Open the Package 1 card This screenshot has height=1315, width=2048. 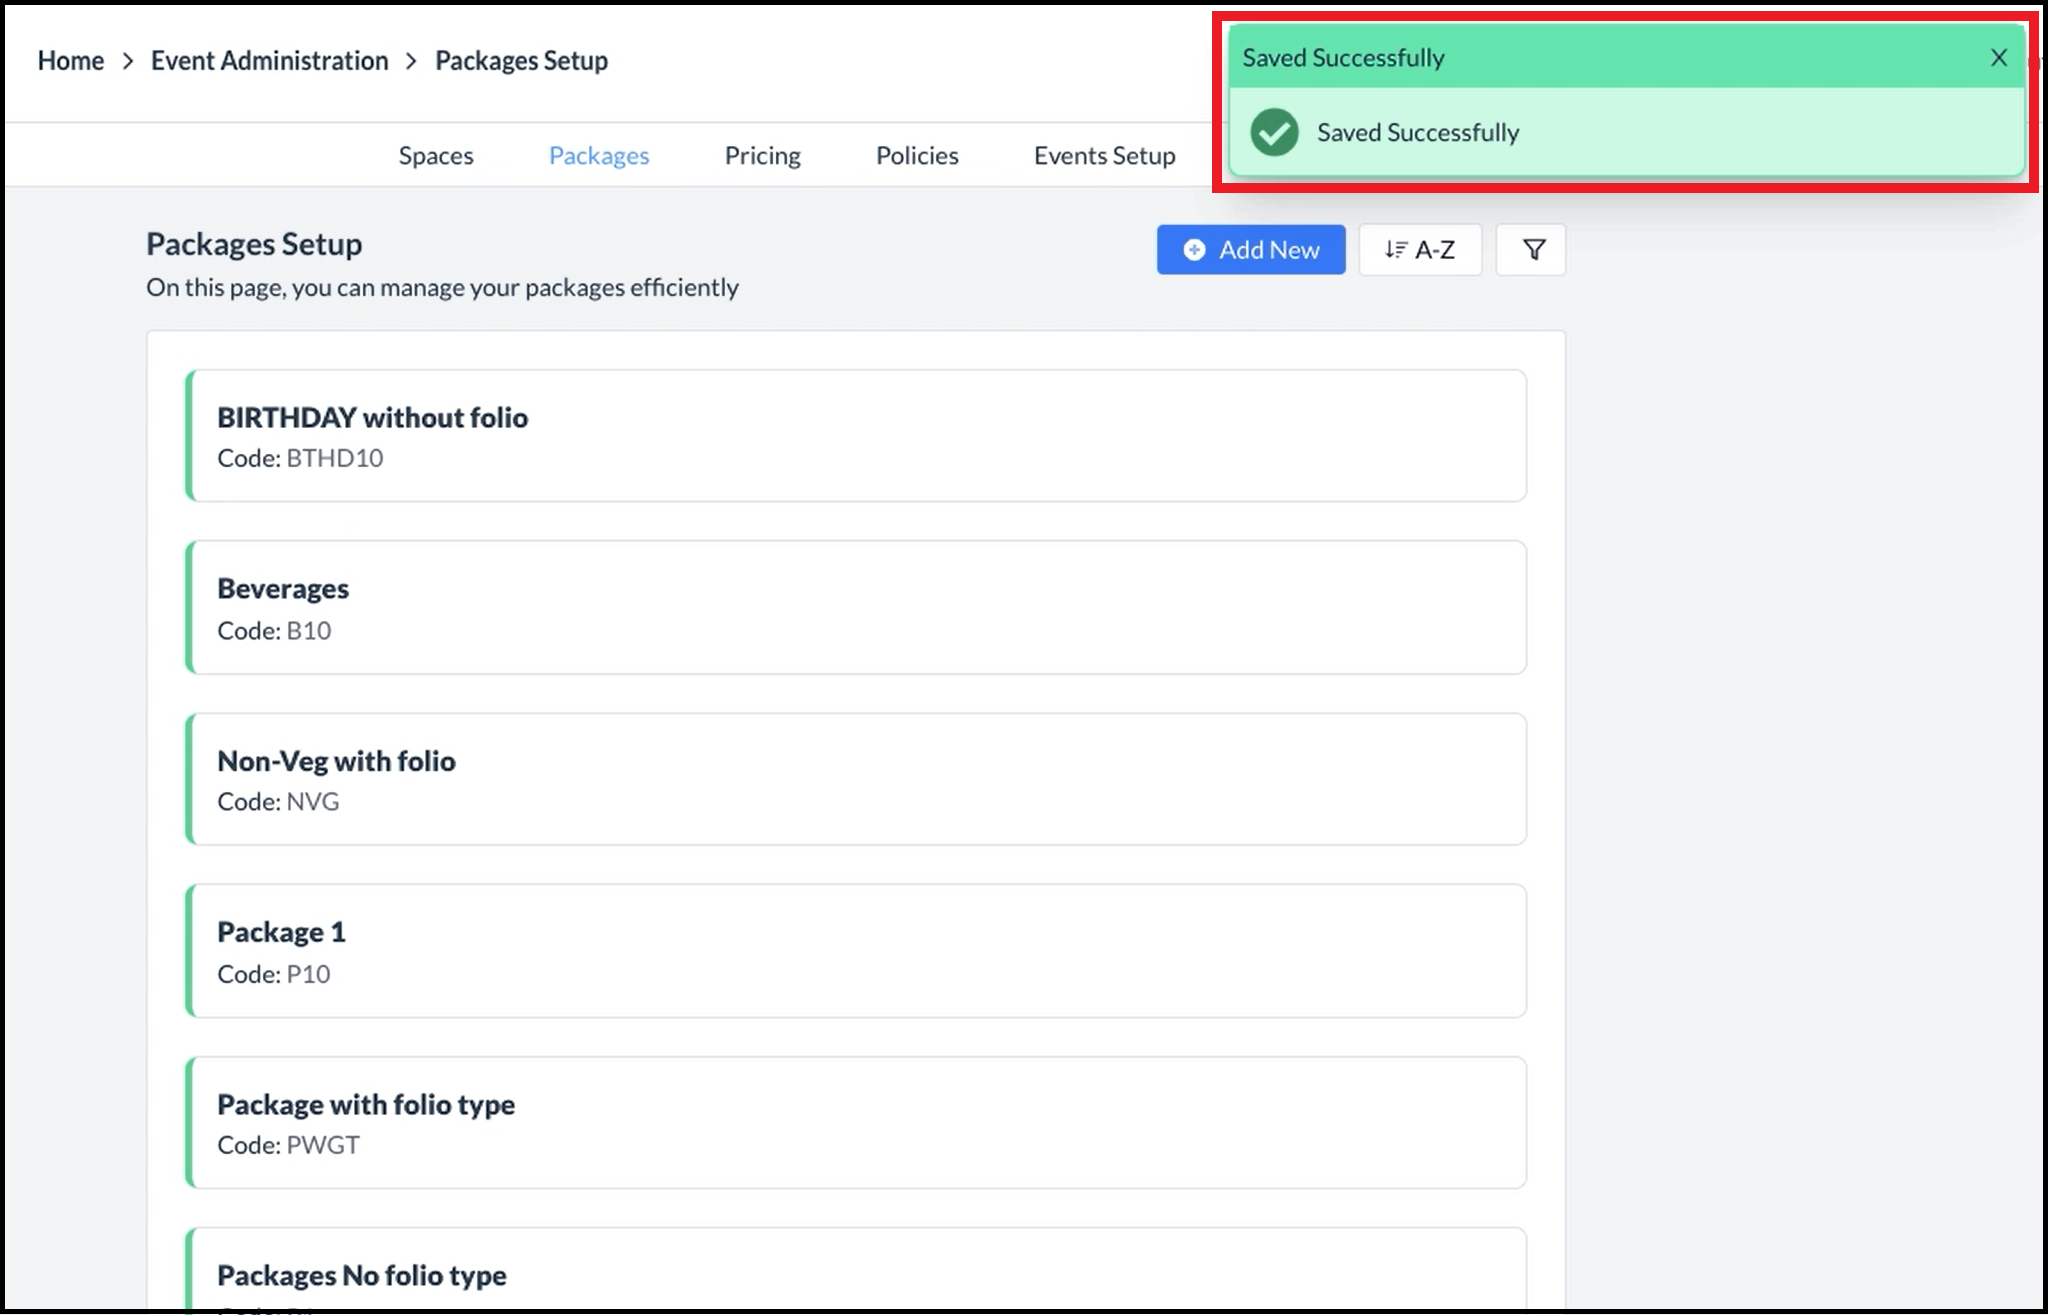point(856,951)
